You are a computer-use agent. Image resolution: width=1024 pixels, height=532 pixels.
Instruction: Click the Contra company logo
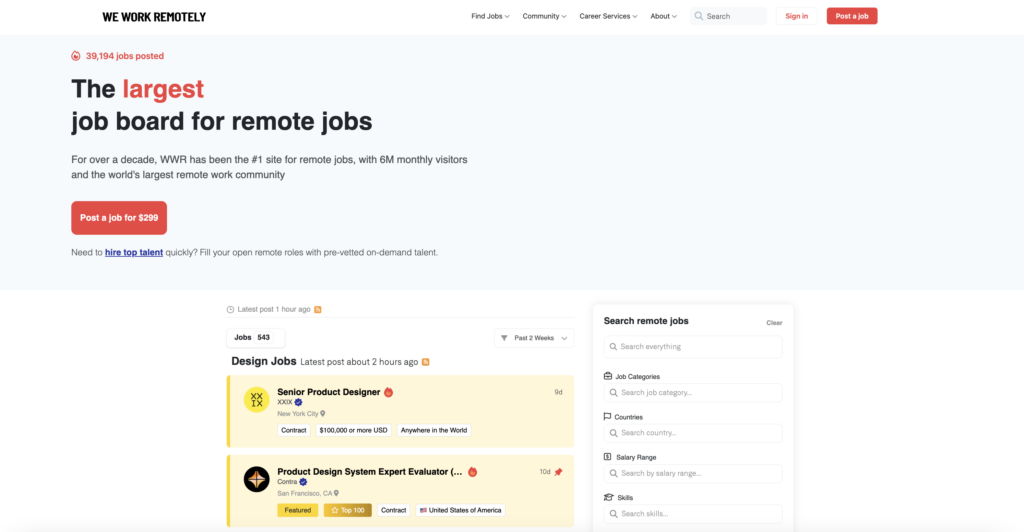[257, 479]
